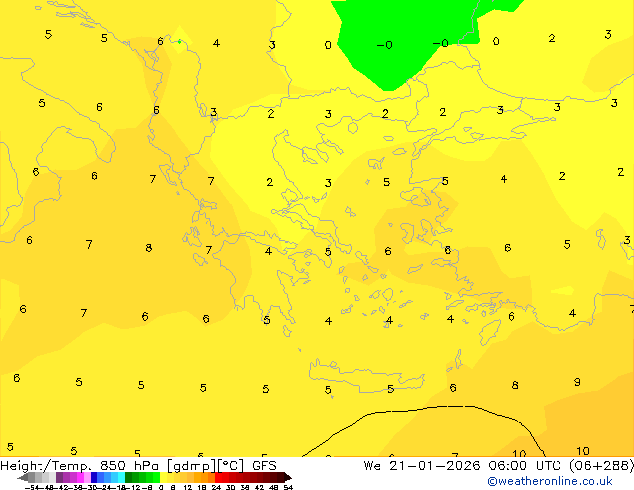Select the 'We 21-01-2026 06:00 UTC' date text
Image resolution: width=634 pixels, height=490 pixels.
tap(464, 466)
